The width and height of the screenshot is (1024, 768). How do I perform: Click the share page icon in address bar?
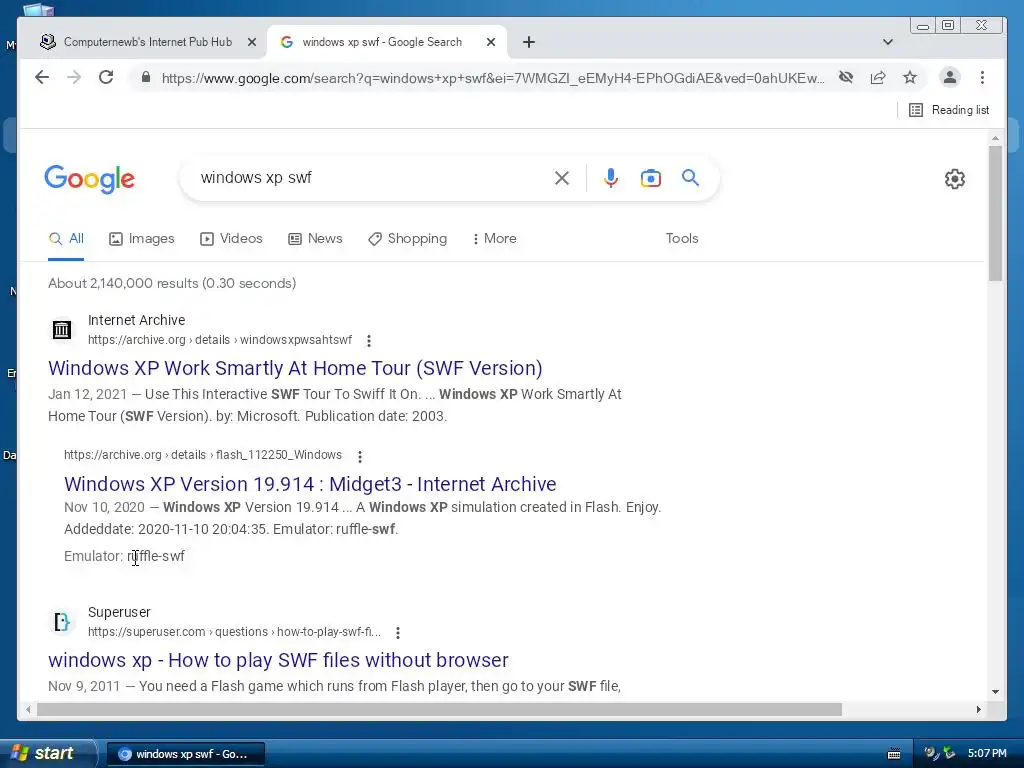click(878, 78)
